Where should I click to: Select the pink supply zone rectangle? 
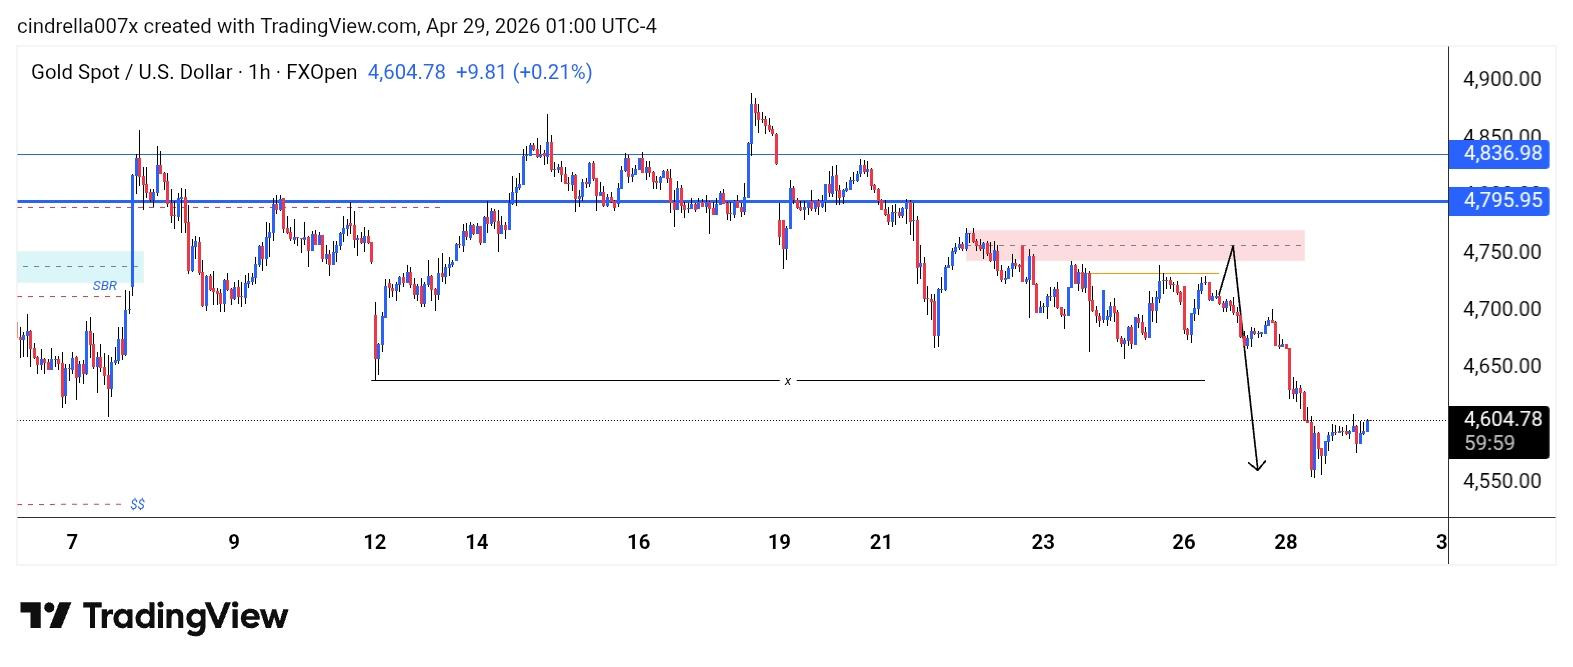(x=1135, y=245)
